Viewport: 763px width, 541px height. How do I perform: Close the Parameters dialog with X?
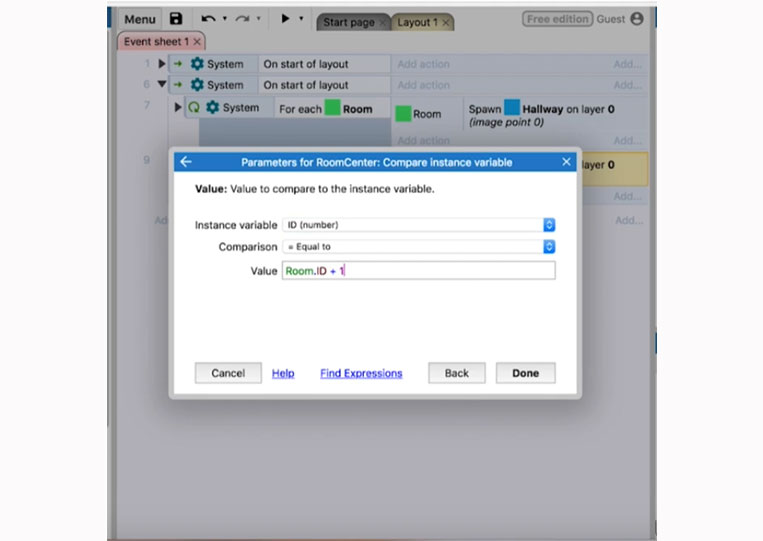(x=566, y=162)
